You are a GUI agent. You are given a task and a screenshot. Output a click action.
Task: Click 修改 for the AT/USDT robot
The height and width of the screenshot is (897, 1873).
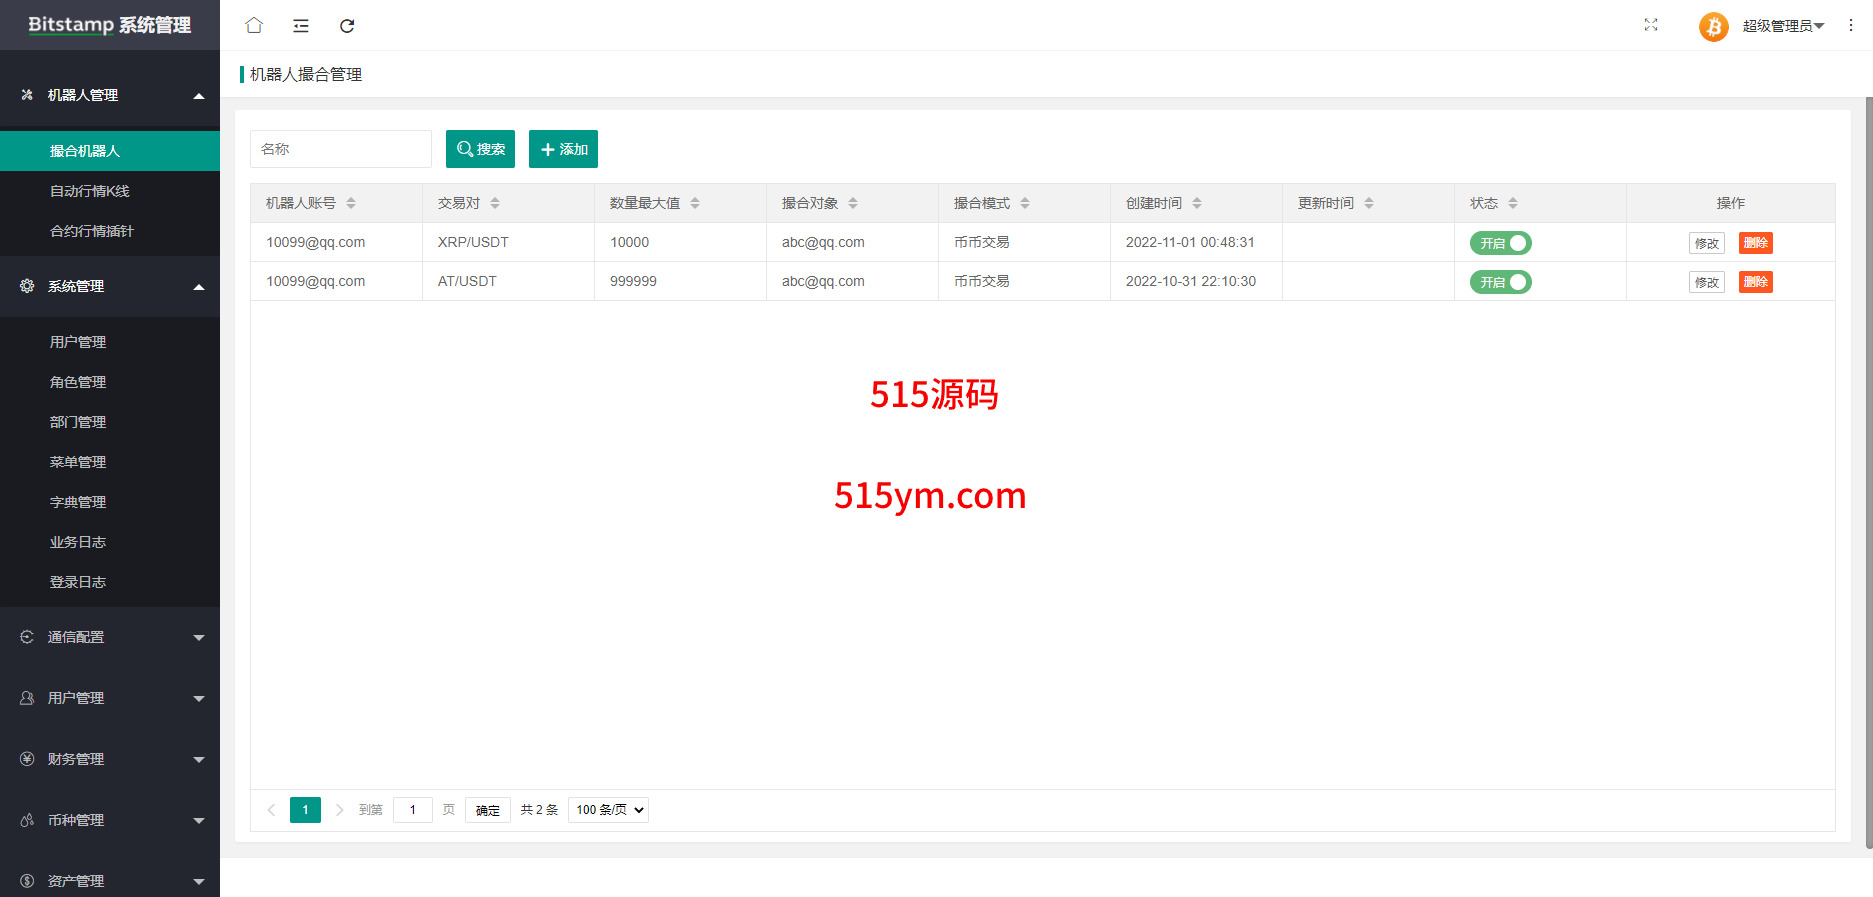pyautogui.click(x=1706, y=282)
